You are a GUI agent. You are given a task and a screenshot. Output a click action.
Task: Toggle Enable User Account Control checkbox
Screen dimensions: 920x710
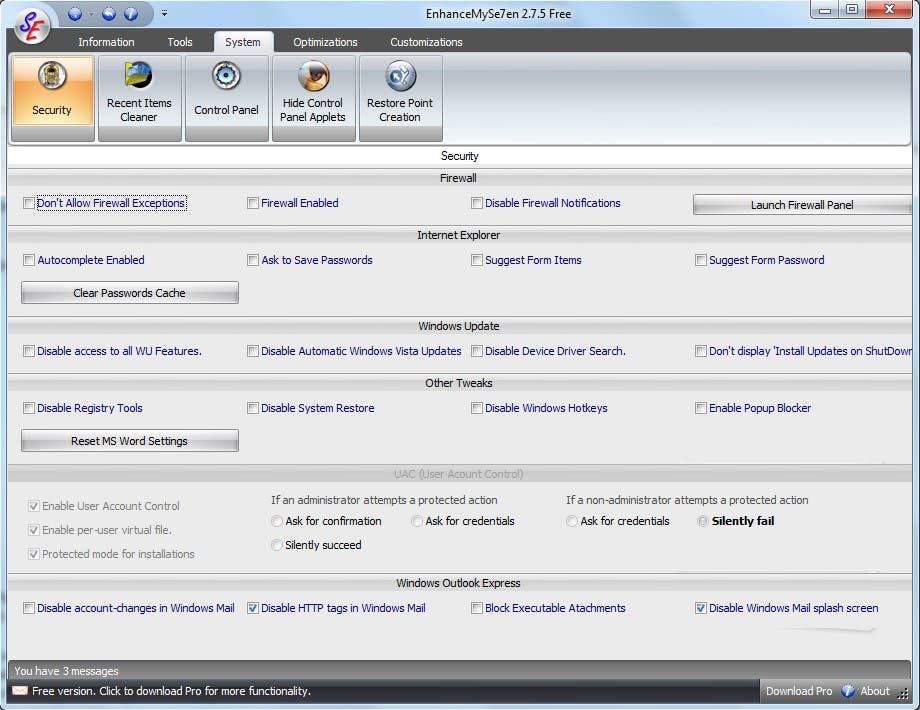(34, 506)
